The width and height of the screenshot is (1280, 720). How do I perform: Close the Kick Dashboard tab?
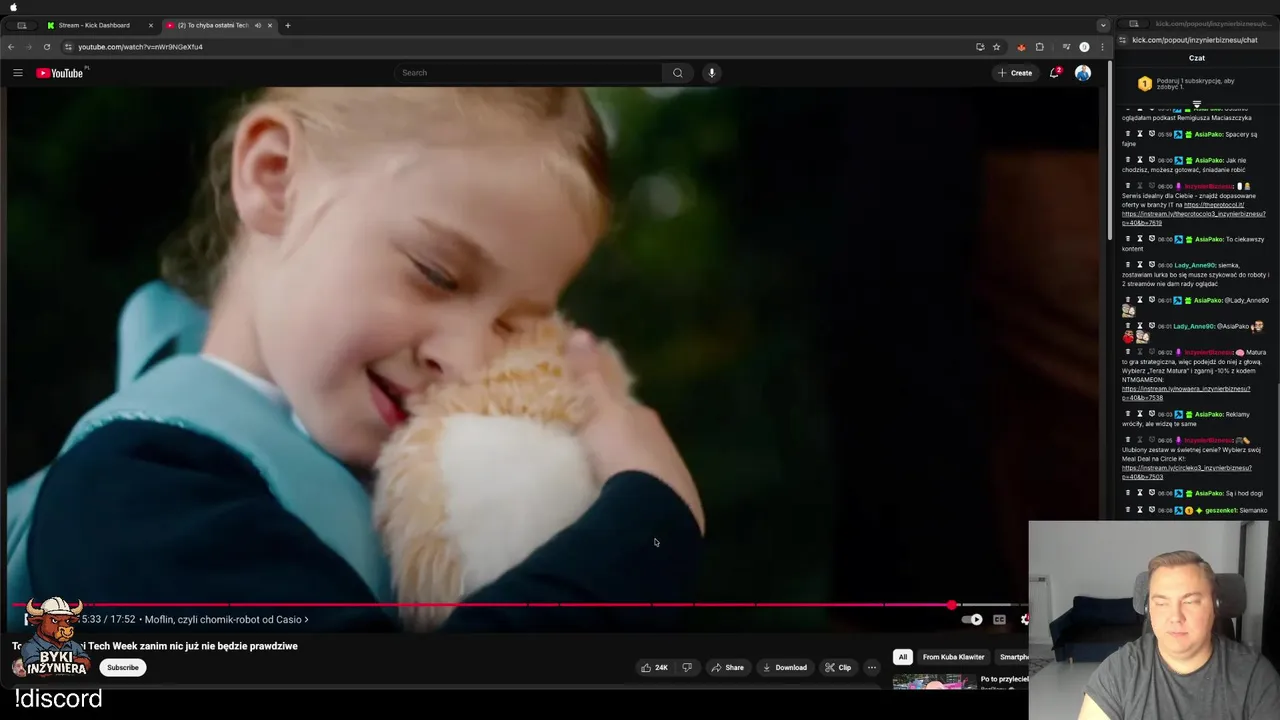click(151, 25)
